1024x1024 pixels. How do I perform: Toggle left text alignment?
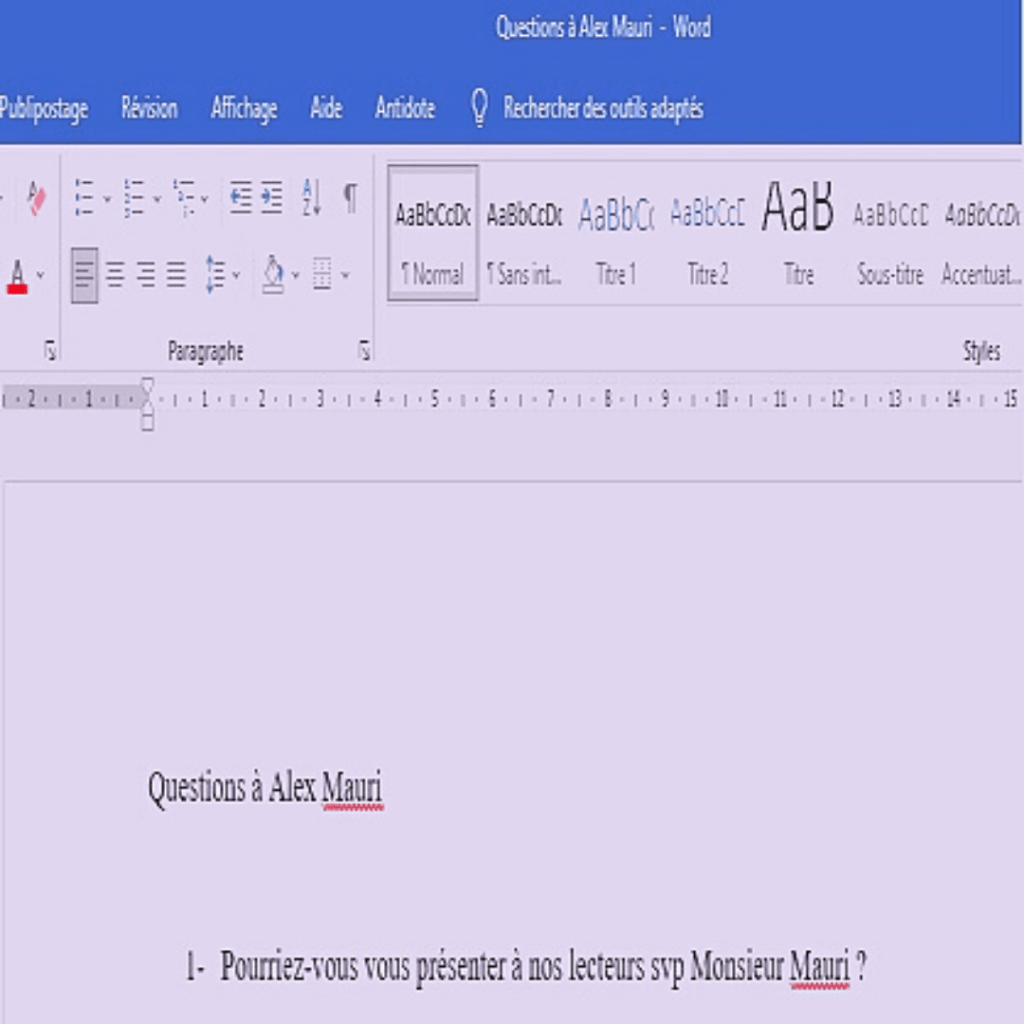pyautogui.click(x=85, y=274)
